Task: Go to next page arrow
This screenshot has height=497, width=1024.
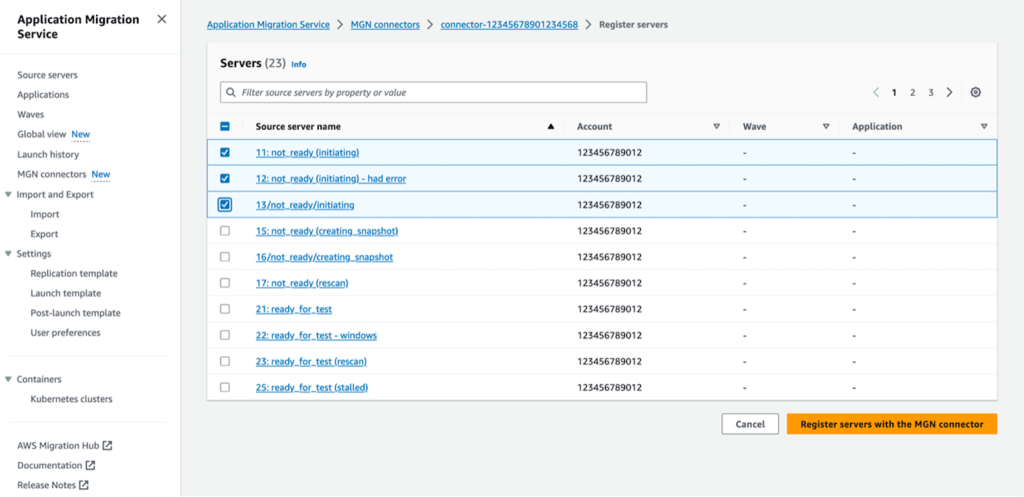Action: tap(950, 93)
